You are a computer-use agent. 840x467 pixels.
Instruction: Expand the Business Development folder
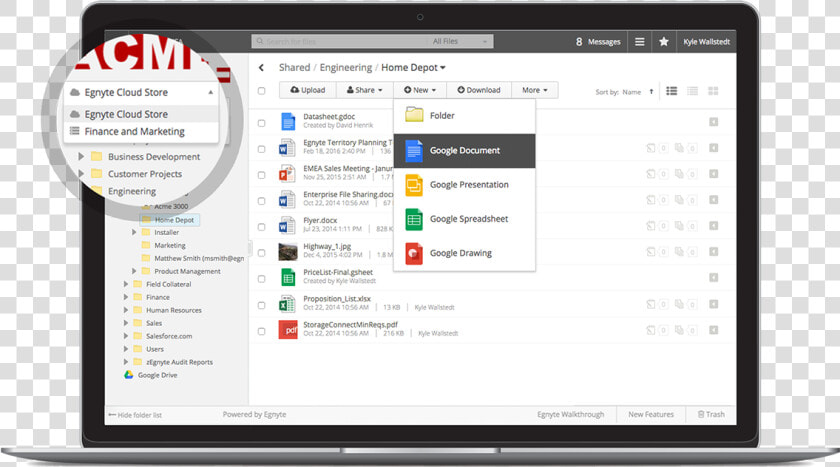coord(81,156)
